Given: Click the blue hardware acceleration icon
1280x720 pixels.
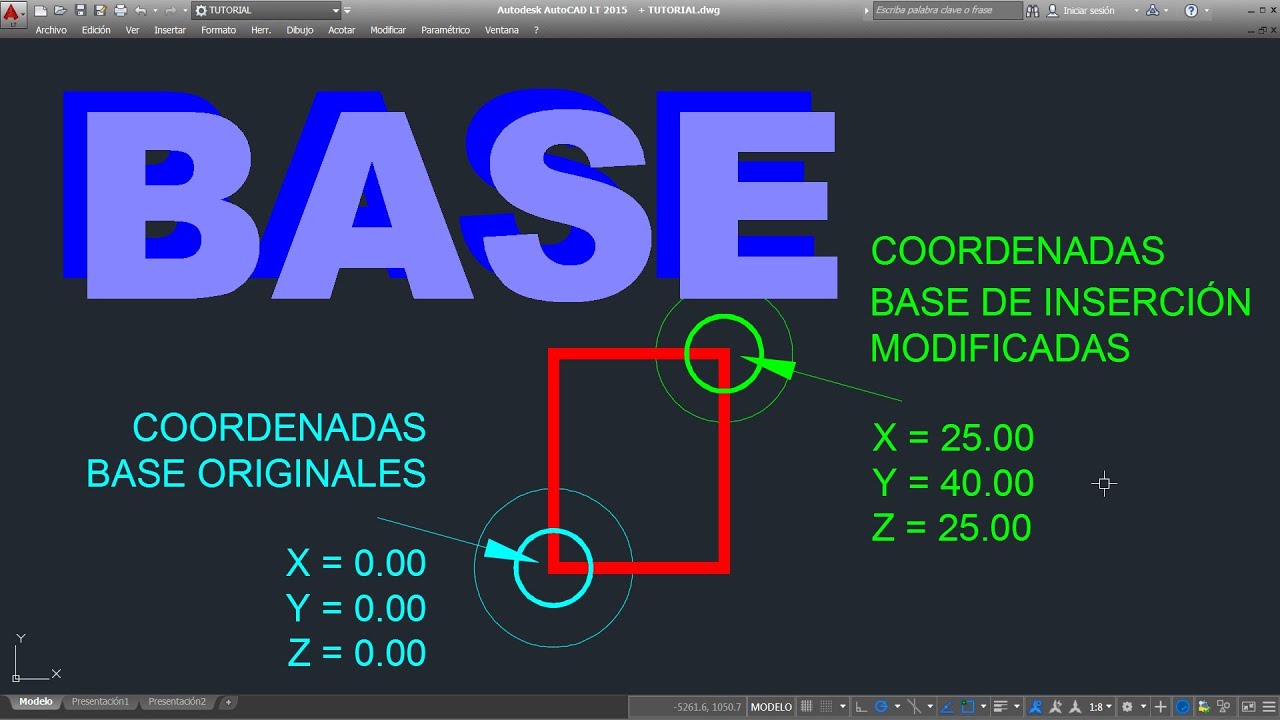Looking at the screenshot, I should (1182, 707).
